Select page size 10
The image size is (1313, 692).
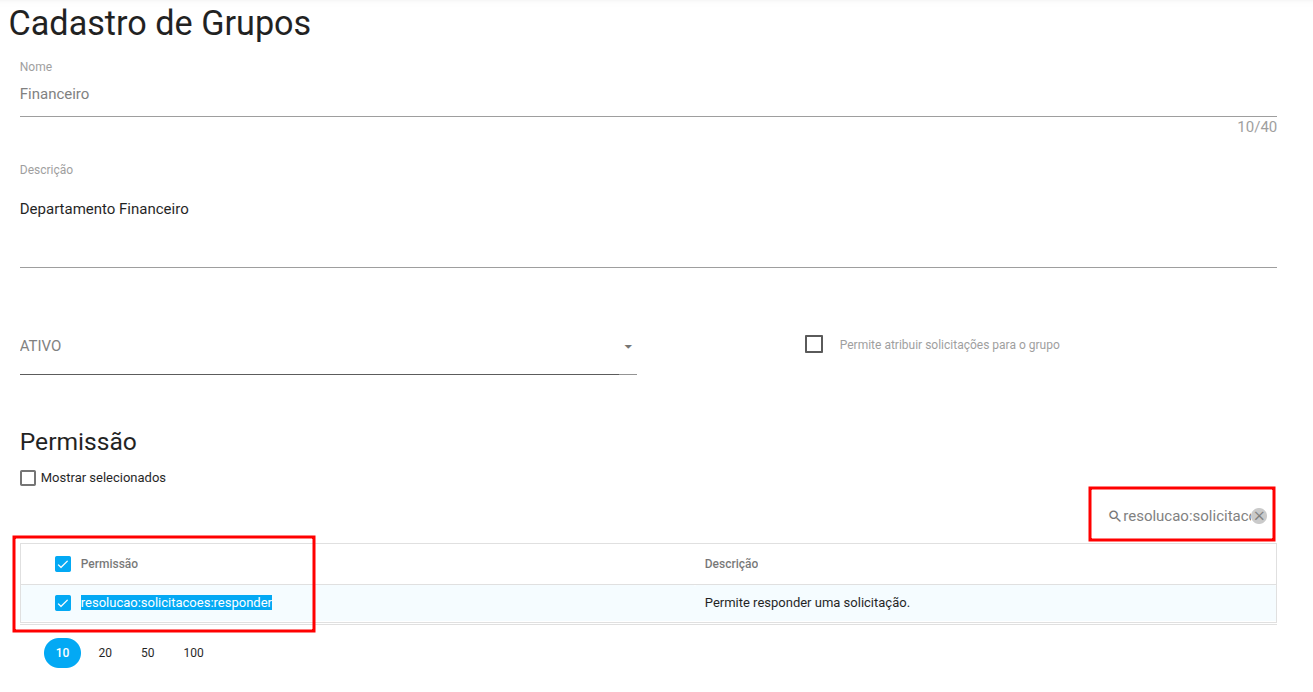pos(62,653)
